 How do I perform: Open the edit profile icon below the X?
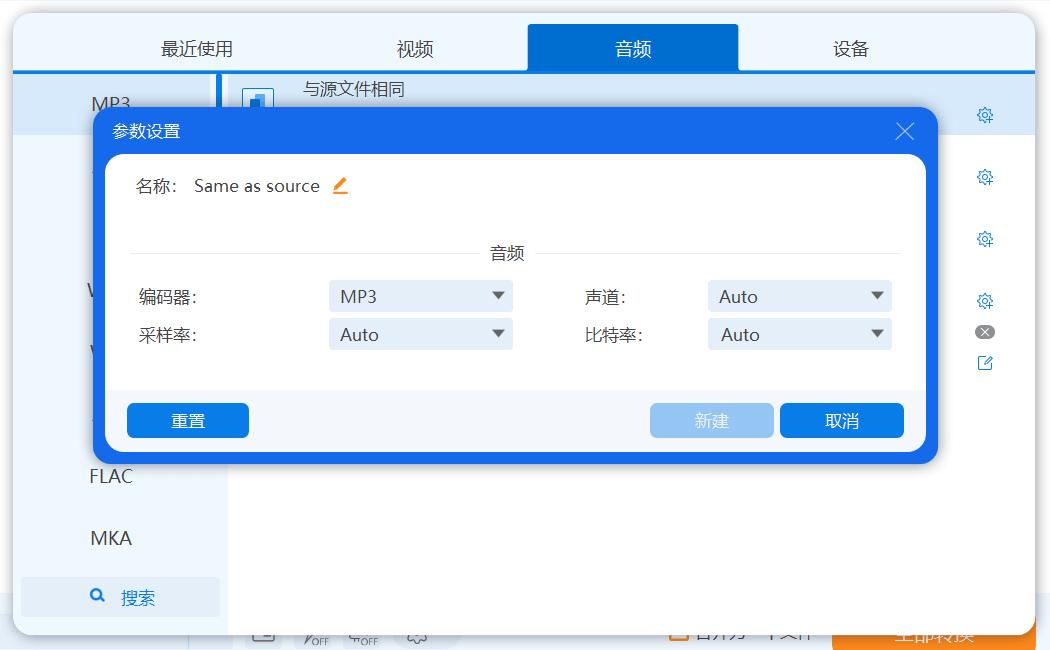(984, 363)
